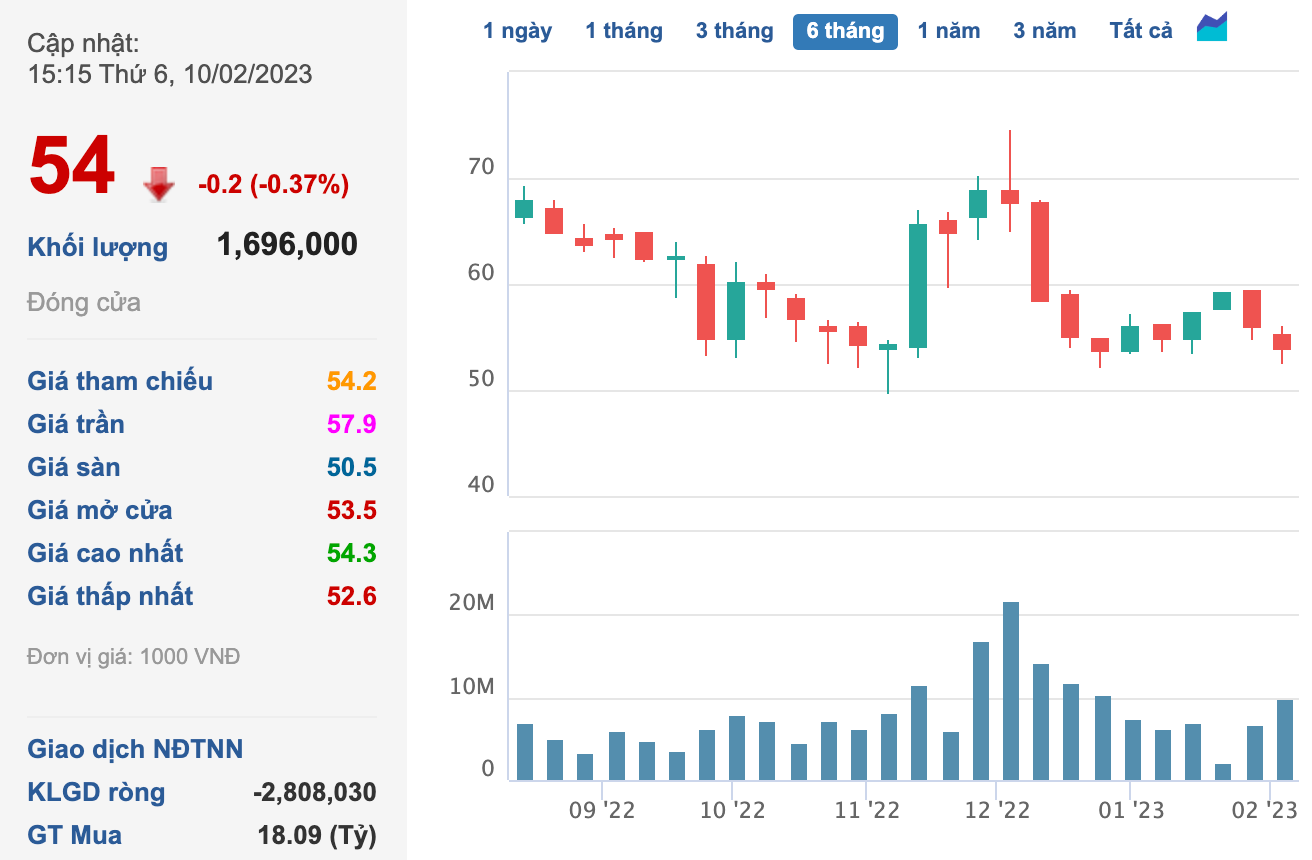Click the Giá tham chiếu label
This screenshot has height=860, width=1312.
(x=120, y=381)
